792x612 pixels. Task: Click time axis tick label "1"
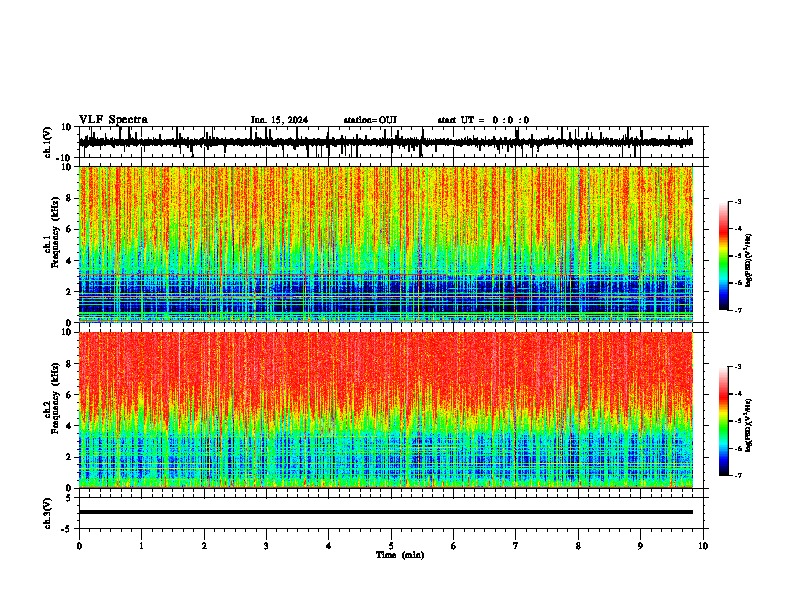[x=141, y=546]
